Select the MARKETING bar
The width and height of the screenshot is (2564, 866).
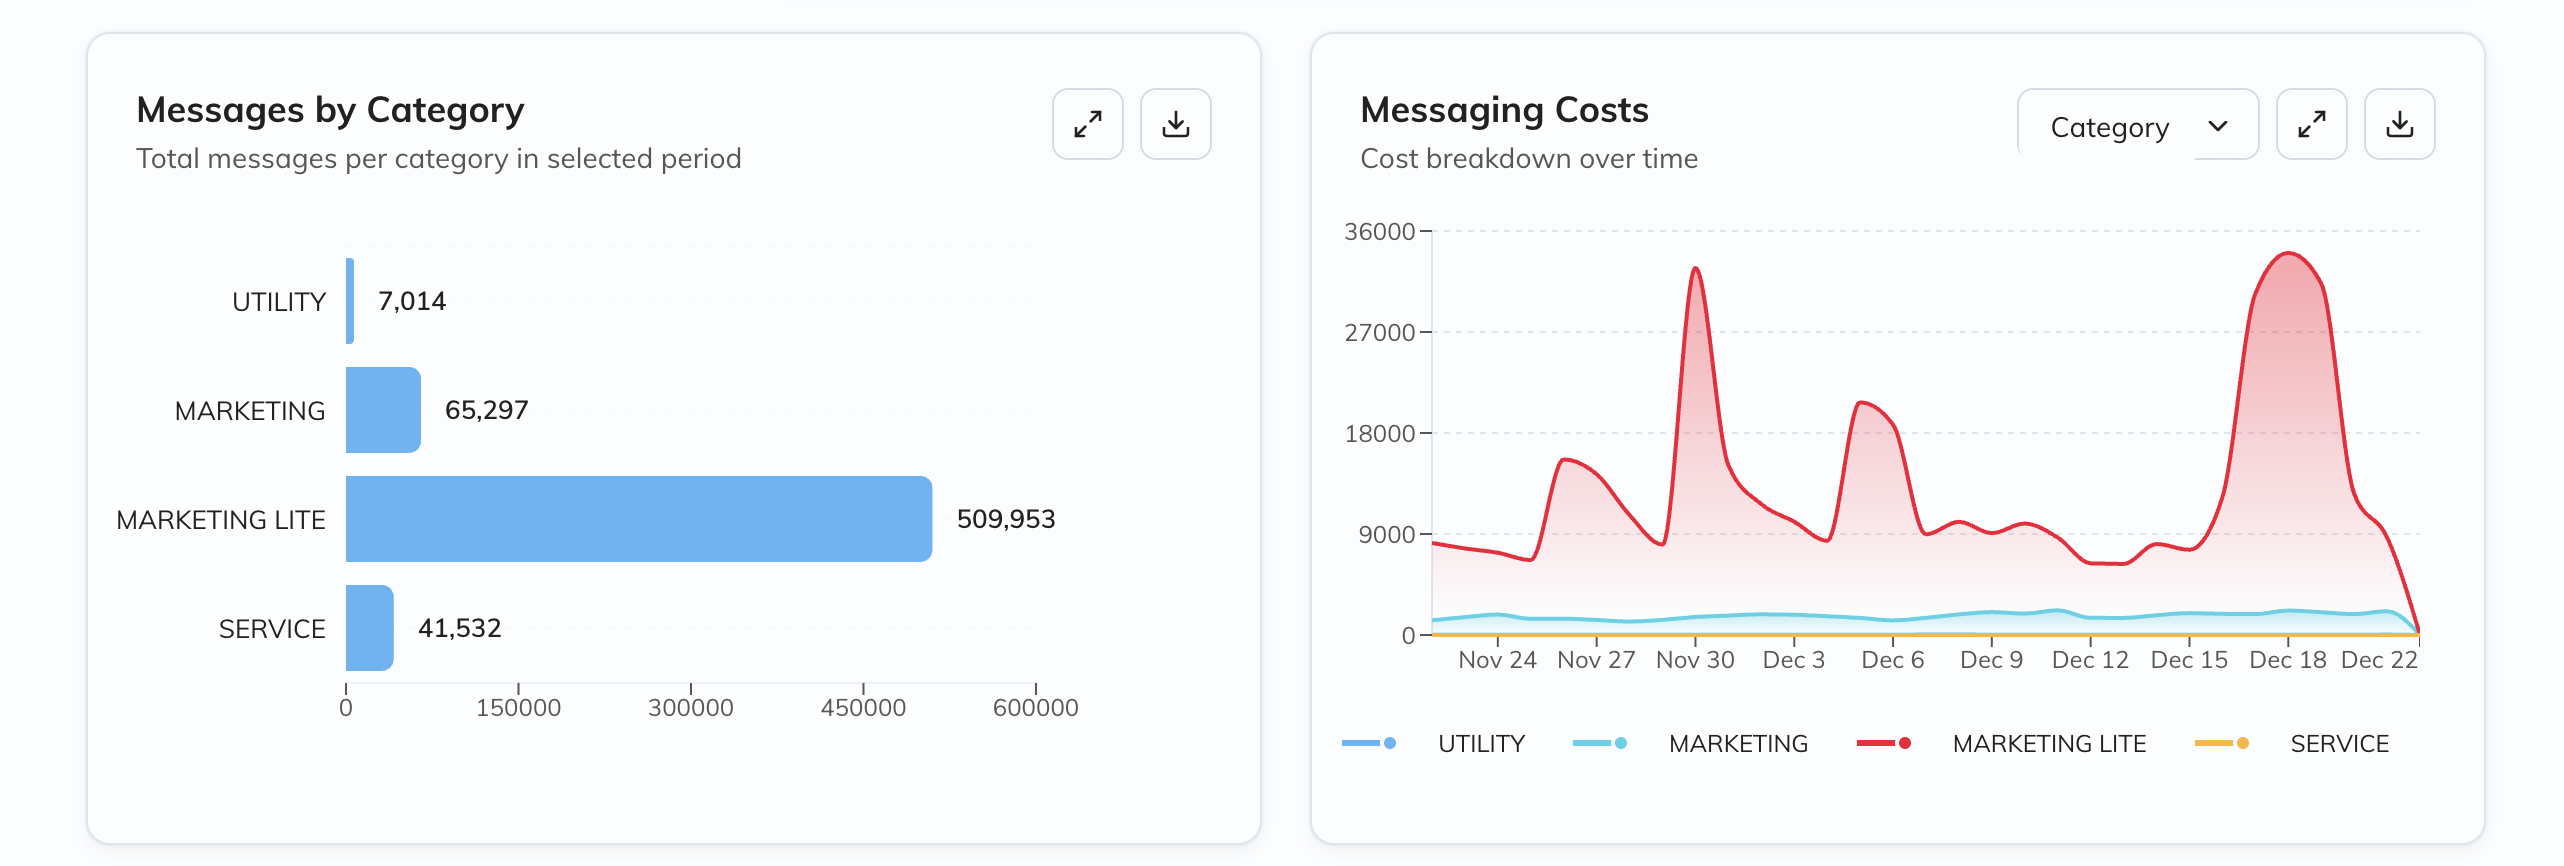(383, 410)
